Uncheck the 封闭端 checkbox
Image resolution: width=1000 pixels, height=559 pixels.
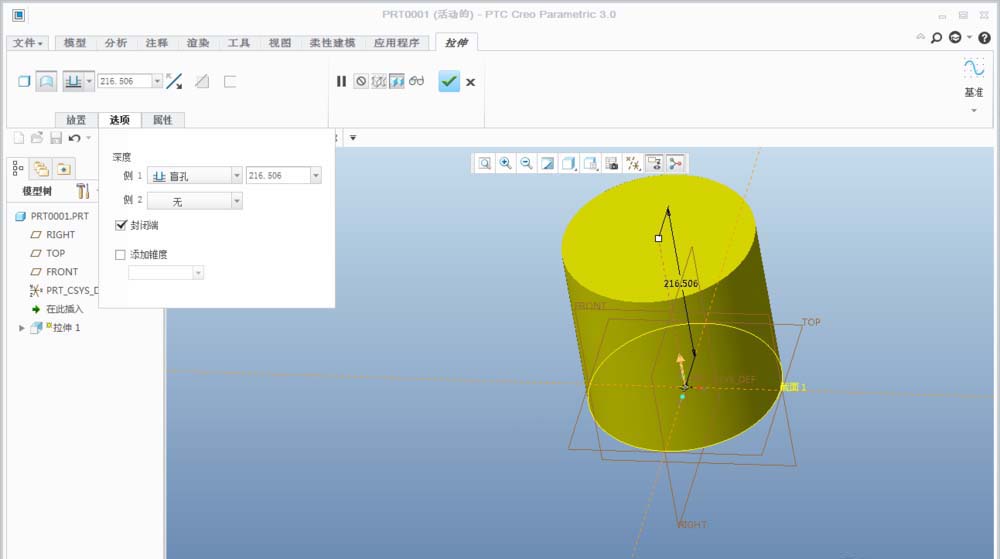pos(121,226)
